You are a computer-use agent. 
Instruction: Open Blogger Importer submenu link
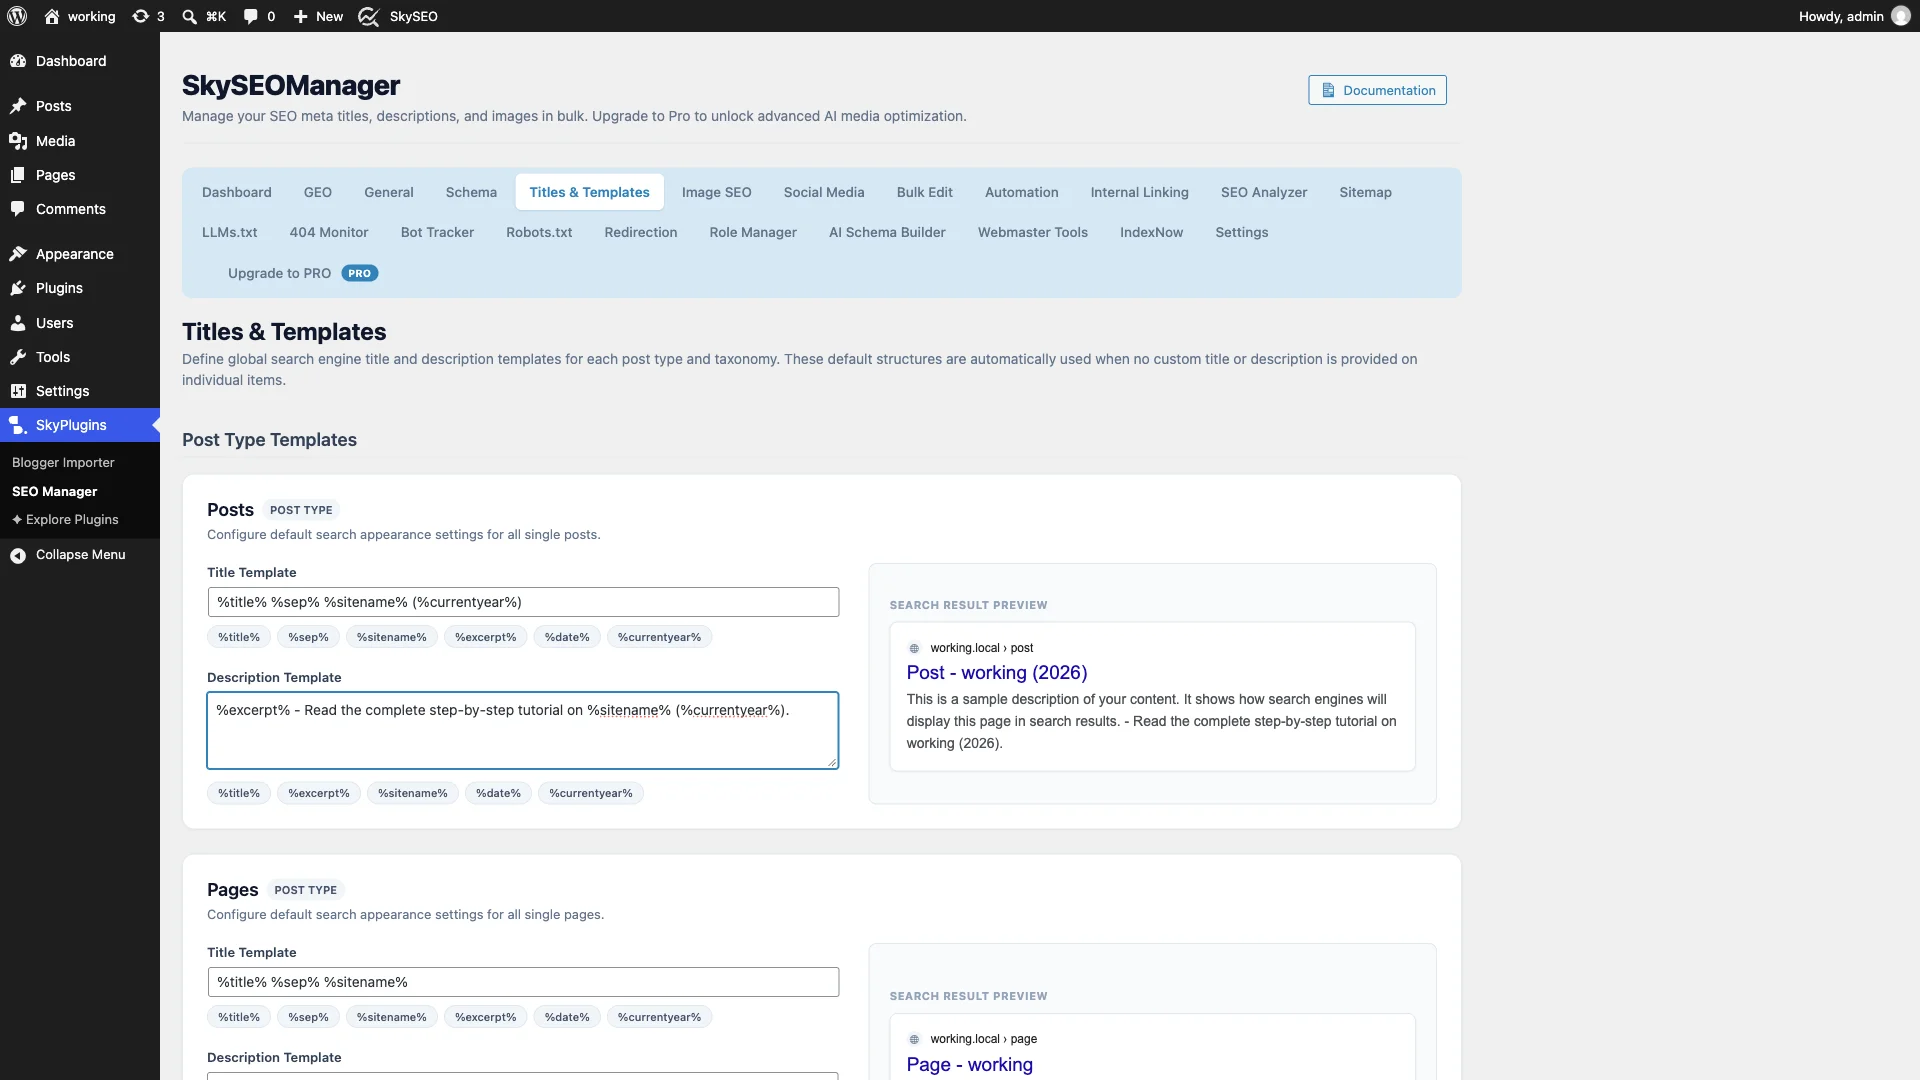[x=63, y=463]
